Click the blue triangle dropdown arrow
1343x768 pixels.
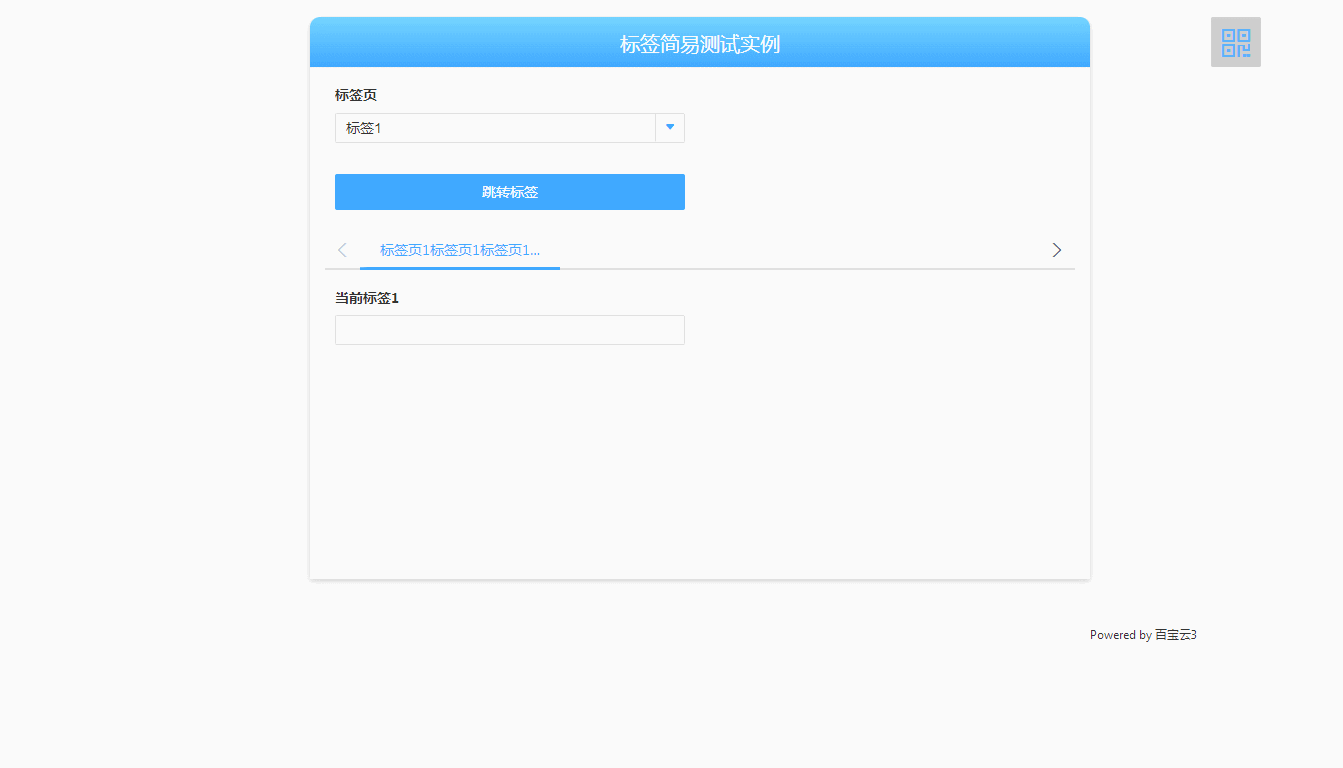coord(670,127)
